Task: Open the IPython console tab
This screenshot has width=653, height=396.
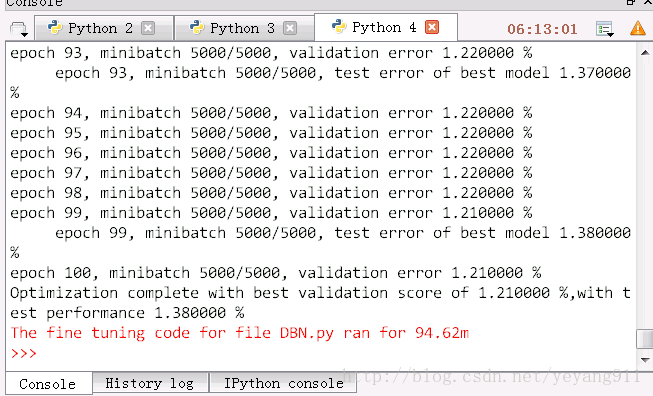Action: [x=284, y=383]
